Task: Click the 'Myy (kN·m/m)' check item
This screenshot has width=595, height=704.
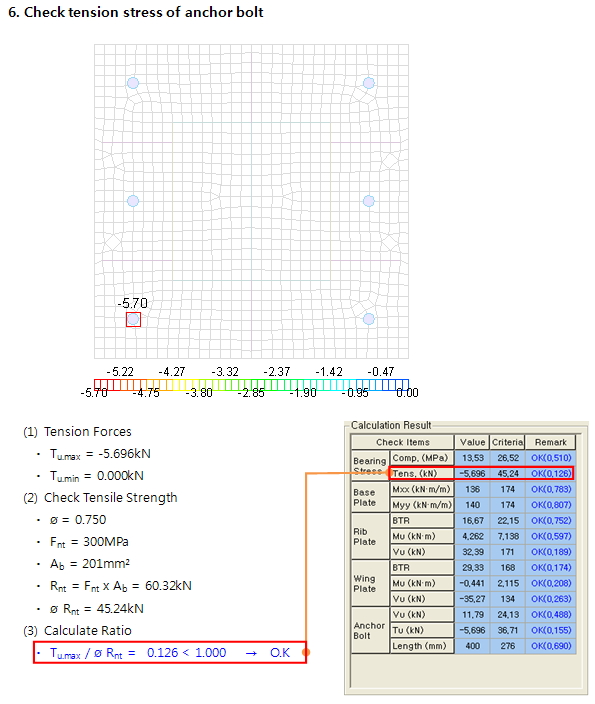Action: 421,505
